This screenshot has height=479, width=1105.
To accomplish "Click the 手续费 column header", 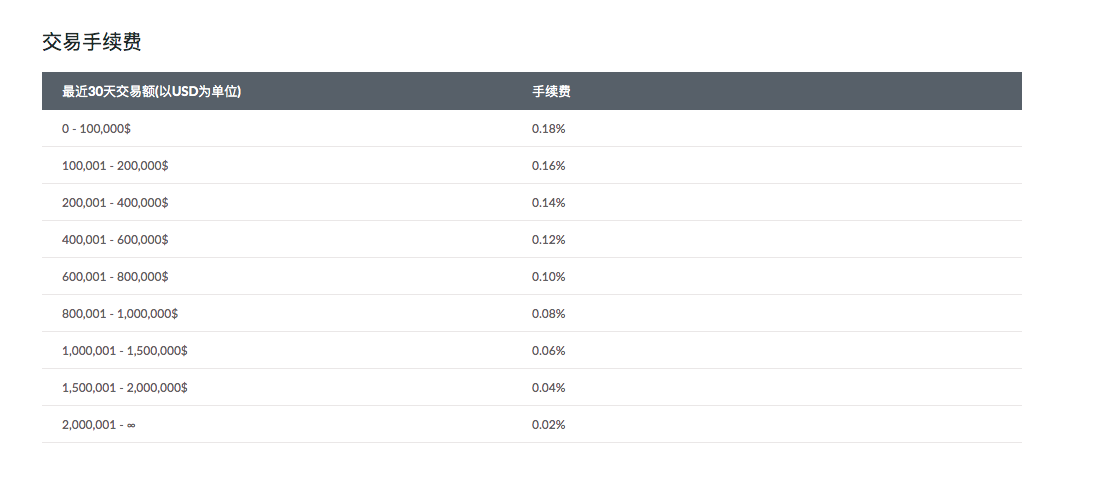I will pos(551,91).
